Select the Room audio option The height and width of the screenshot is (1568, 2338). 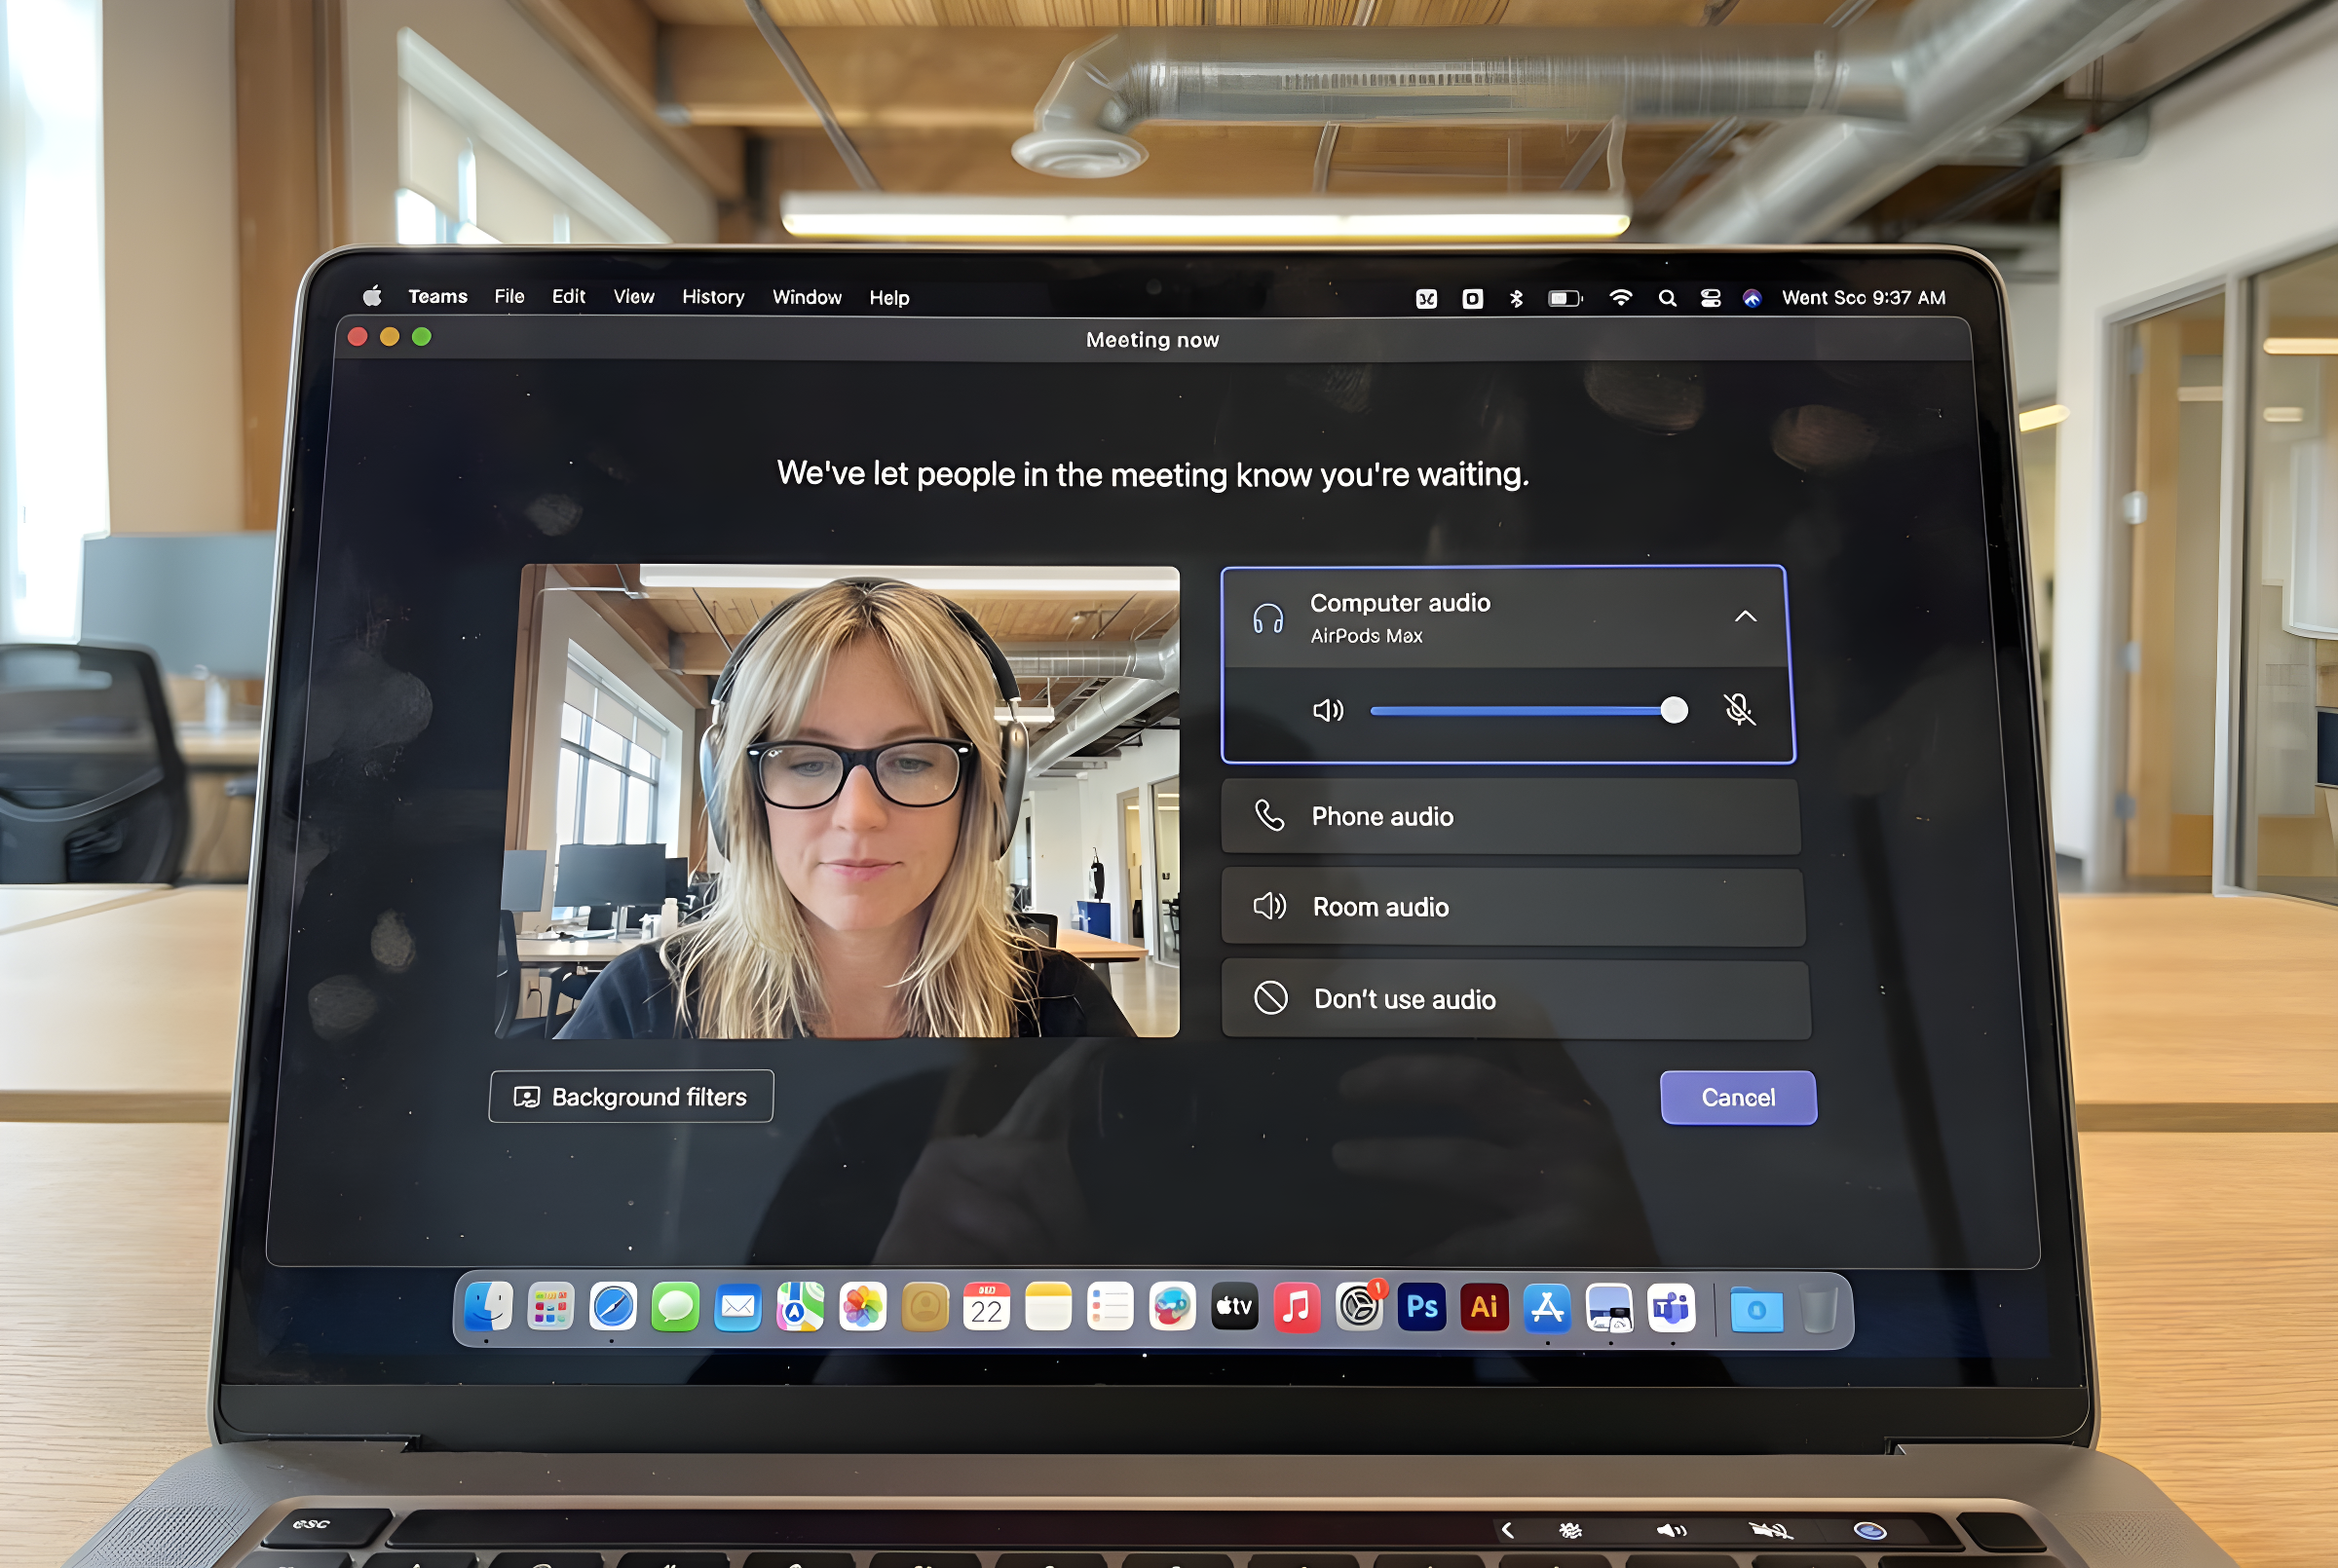tap(1512, 907)
